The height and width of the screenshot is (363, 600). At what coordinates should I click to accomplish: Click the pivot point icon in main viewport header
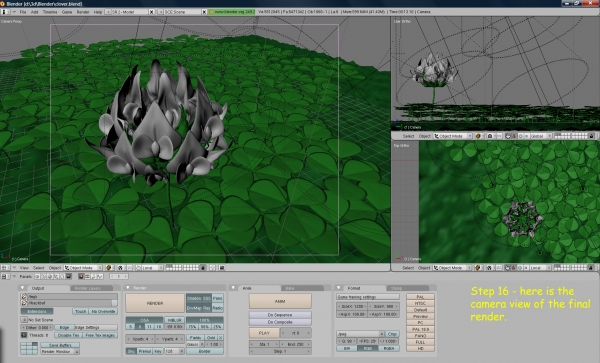(121, 268)
